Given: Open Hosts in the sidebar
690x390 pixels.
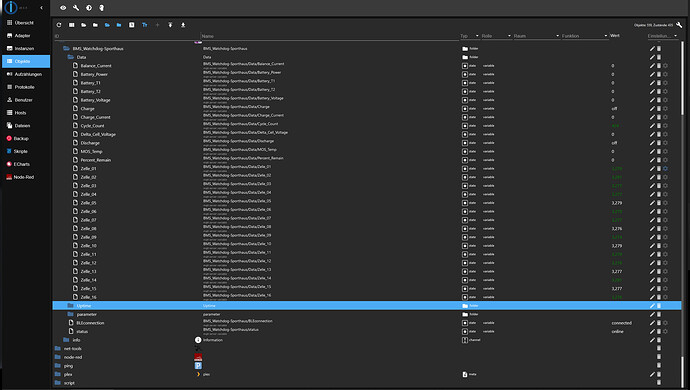Looking at the screenshot, I should [26, 113].
